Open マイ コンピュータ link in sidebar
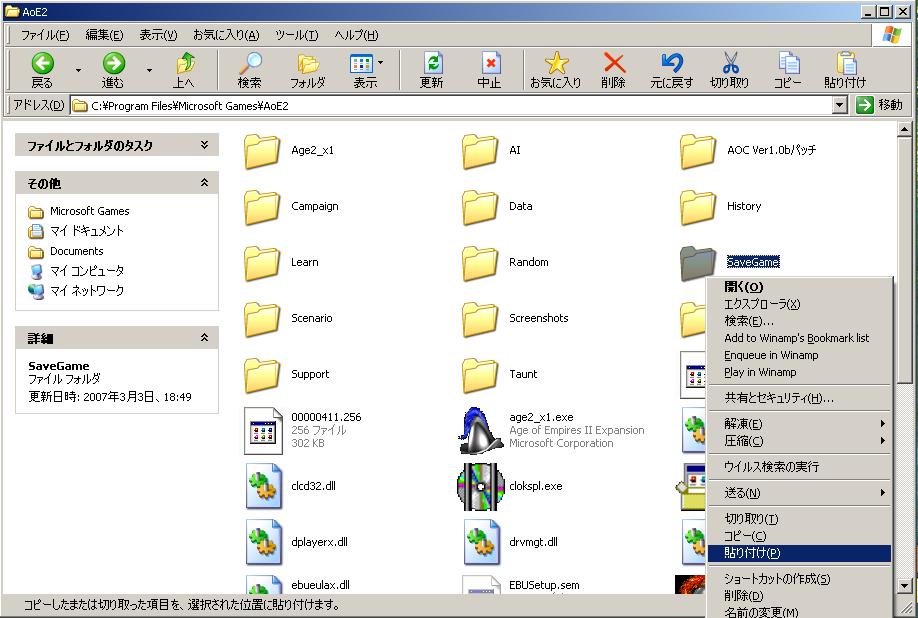 click(87, 271)
